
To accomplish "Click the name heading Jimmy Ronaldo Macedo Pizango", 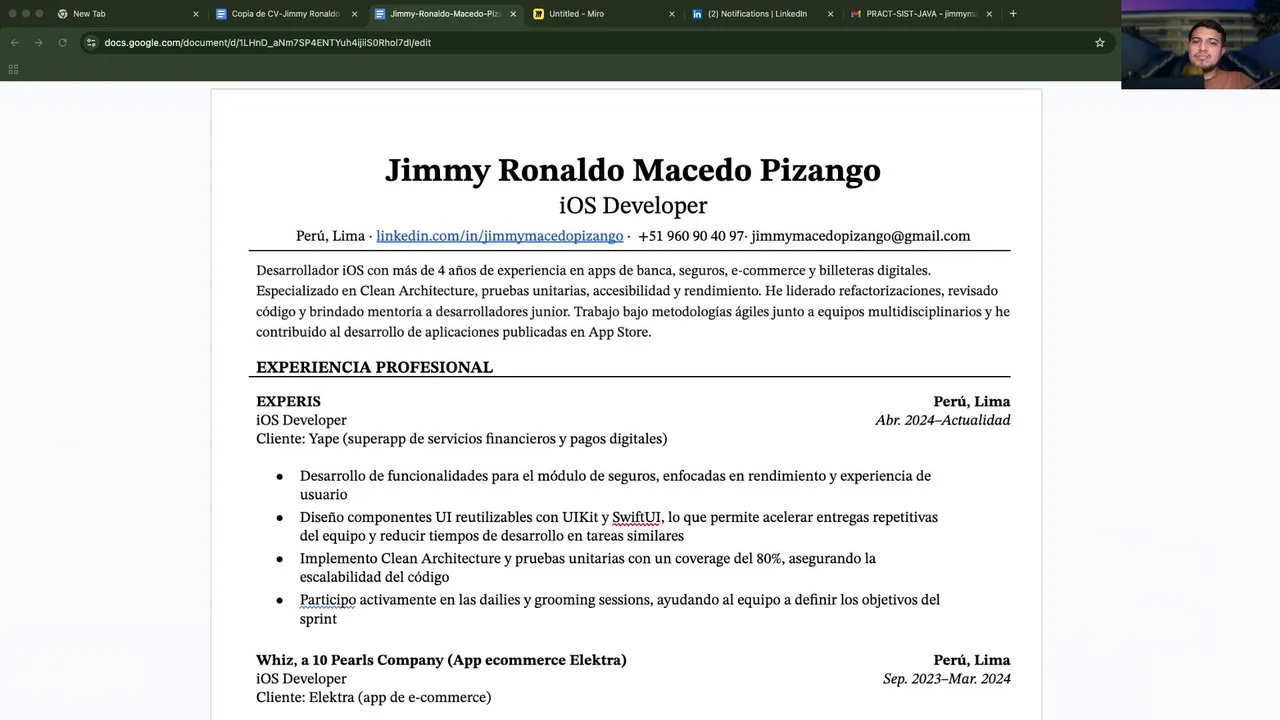I will point(633,170).
